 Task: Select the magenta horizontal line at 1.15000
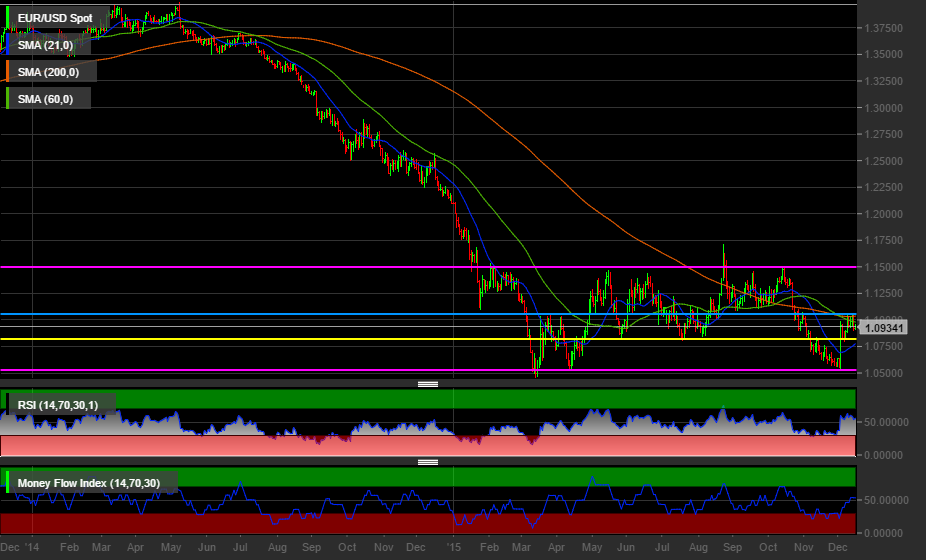(300, 267)
